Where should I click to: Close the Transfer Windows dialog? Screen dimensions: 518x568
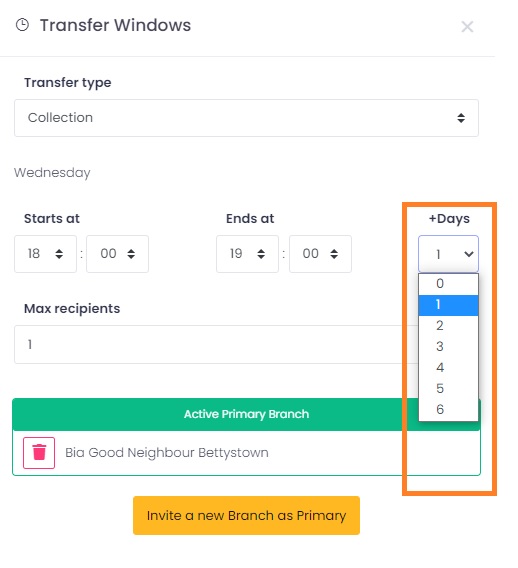(467, 26)
